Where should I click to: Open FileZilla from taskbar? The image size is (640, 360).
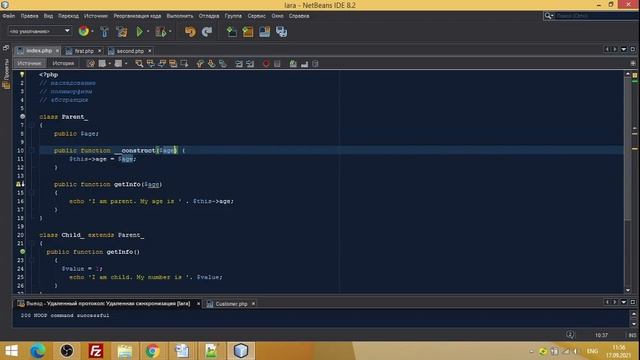click(x=96, y=351)
